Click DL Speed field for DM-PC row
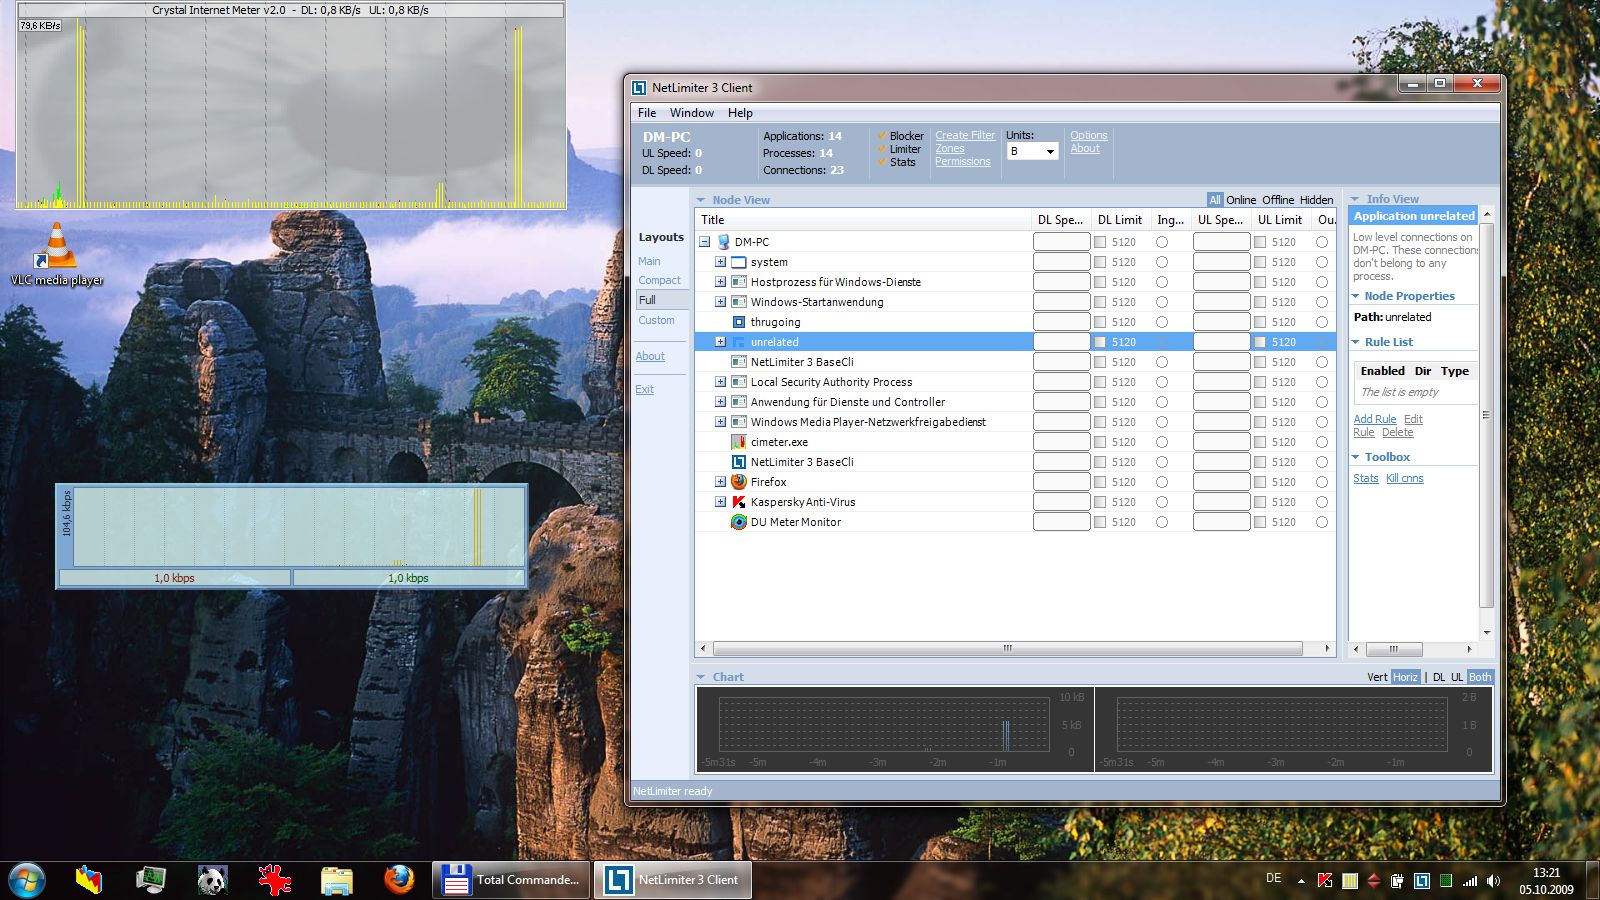Image resolution: width=1600 pixels, height=900 pixels. [1062, 242]
